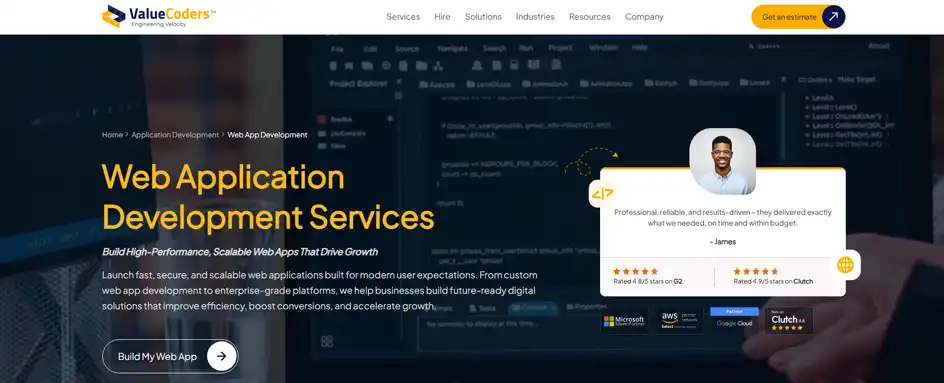Open the Solutions menu

tap(483, 17)
